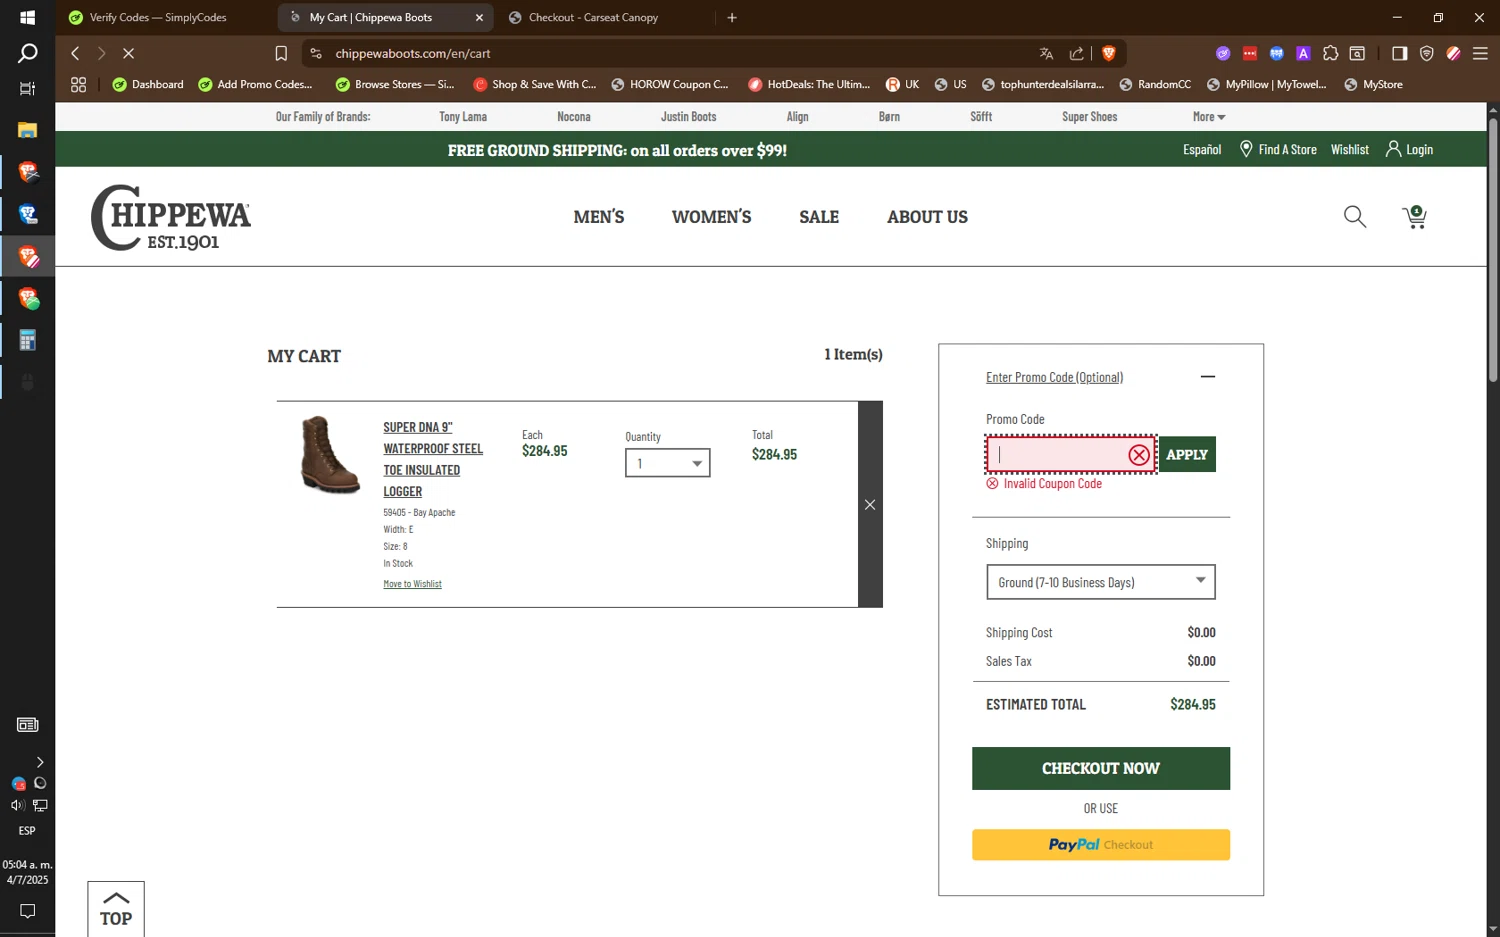Open the browser extensions puzzle icon
This screenshot has height=937, width=1500.
click(1330, 53)
